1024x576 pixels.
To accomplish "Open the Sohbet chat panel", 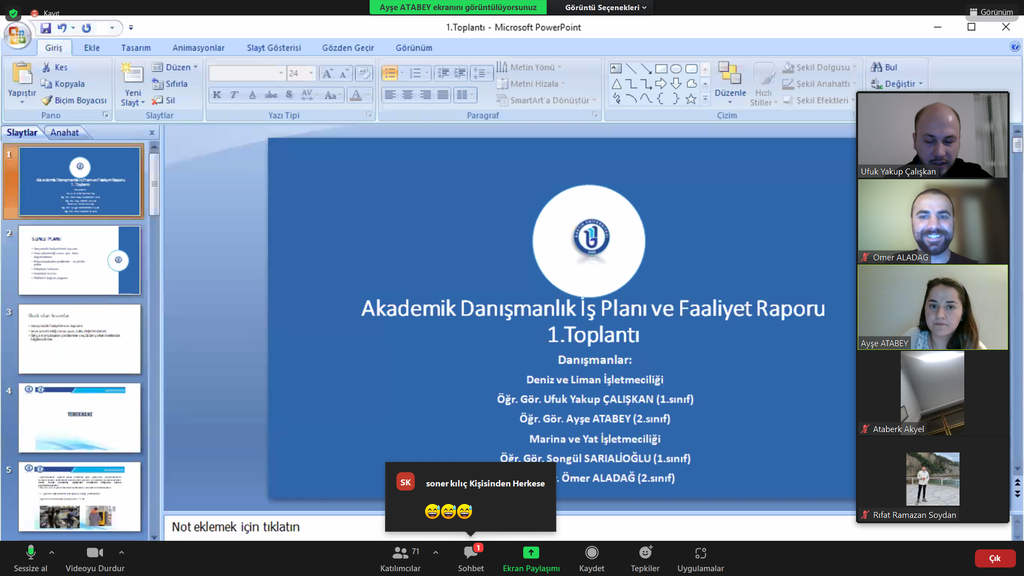I will (470, 559).
